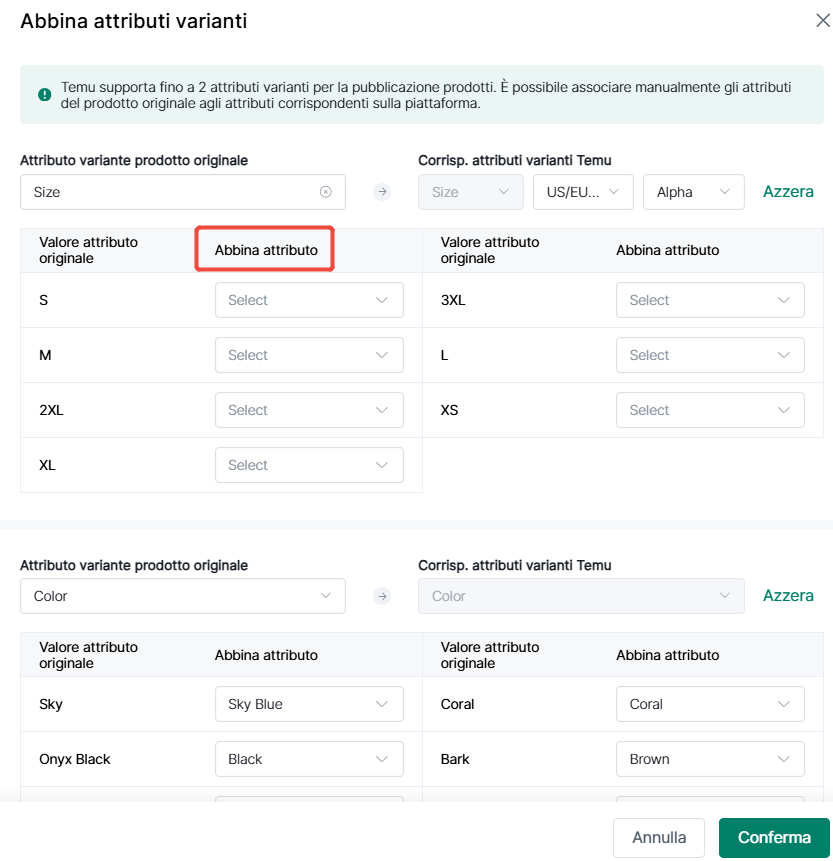The width and height of the screenshot is (833, 861).
Task: Click the Annulla button
Action: tap(659, 837)
